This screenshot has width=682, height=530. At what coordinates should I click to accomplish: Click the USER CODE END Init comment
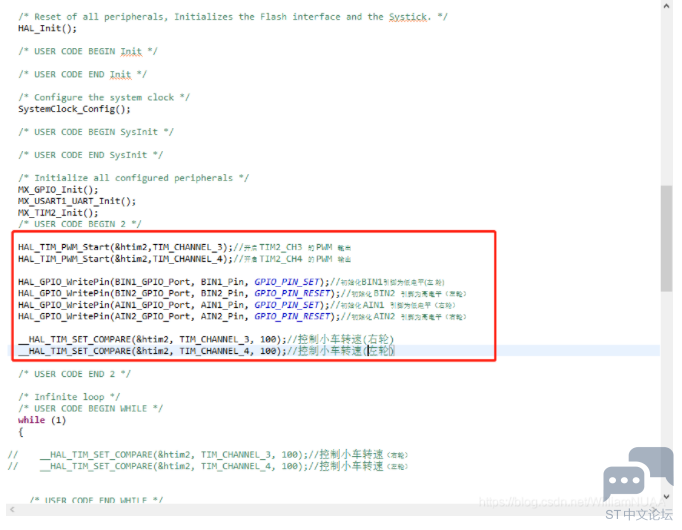[83, 74]
